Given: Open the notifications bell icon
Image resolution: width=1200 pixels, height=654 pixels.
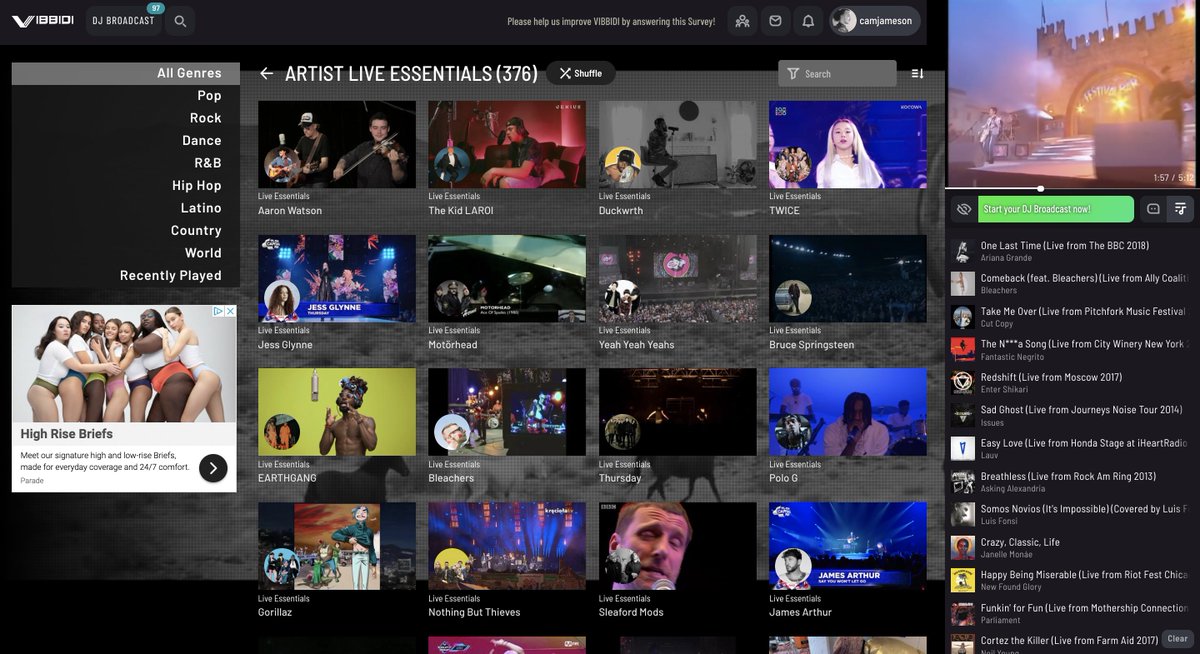Looking at the screenshot, I should 808,21.
